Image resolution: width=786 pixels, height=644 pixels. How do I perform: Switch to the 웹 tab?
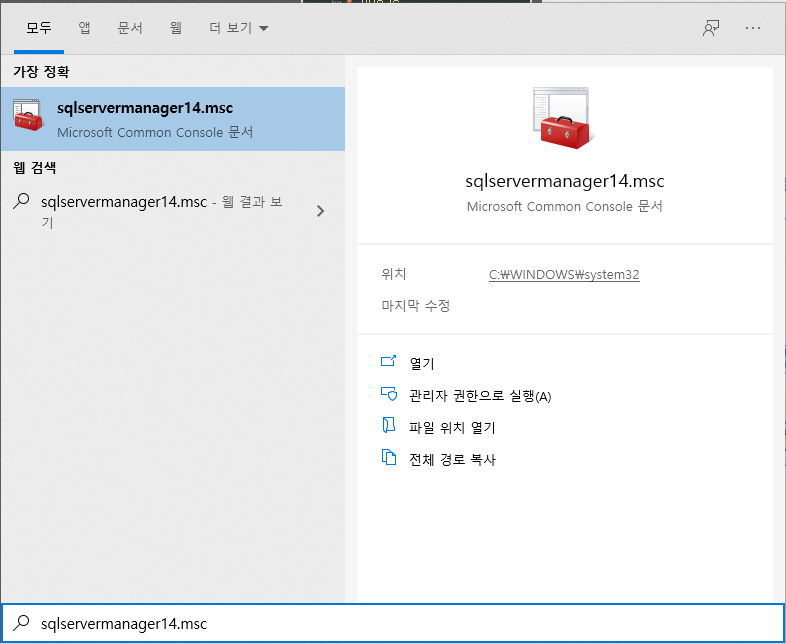[175, 28]
